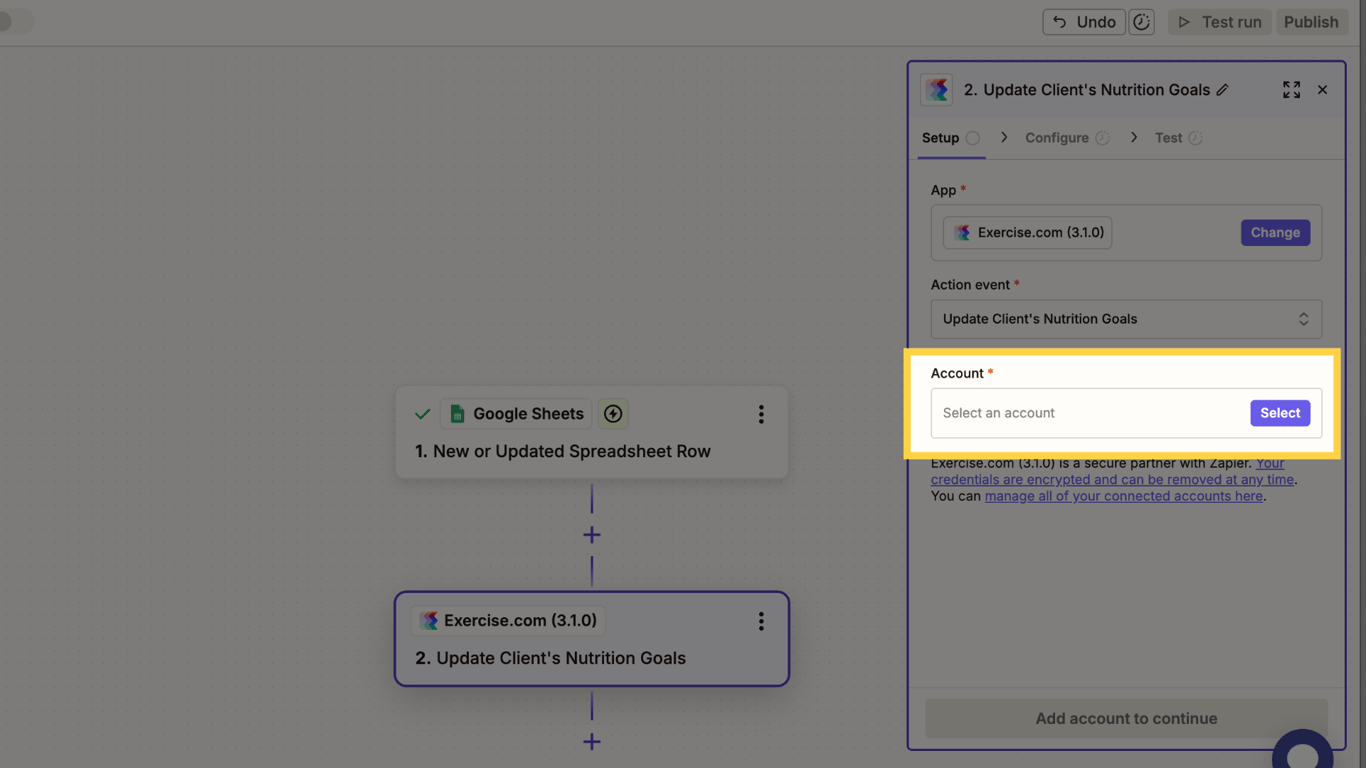Click the Exercise.com app icon in panel header
The image size is (1366, 768).
tap(937, 89)
